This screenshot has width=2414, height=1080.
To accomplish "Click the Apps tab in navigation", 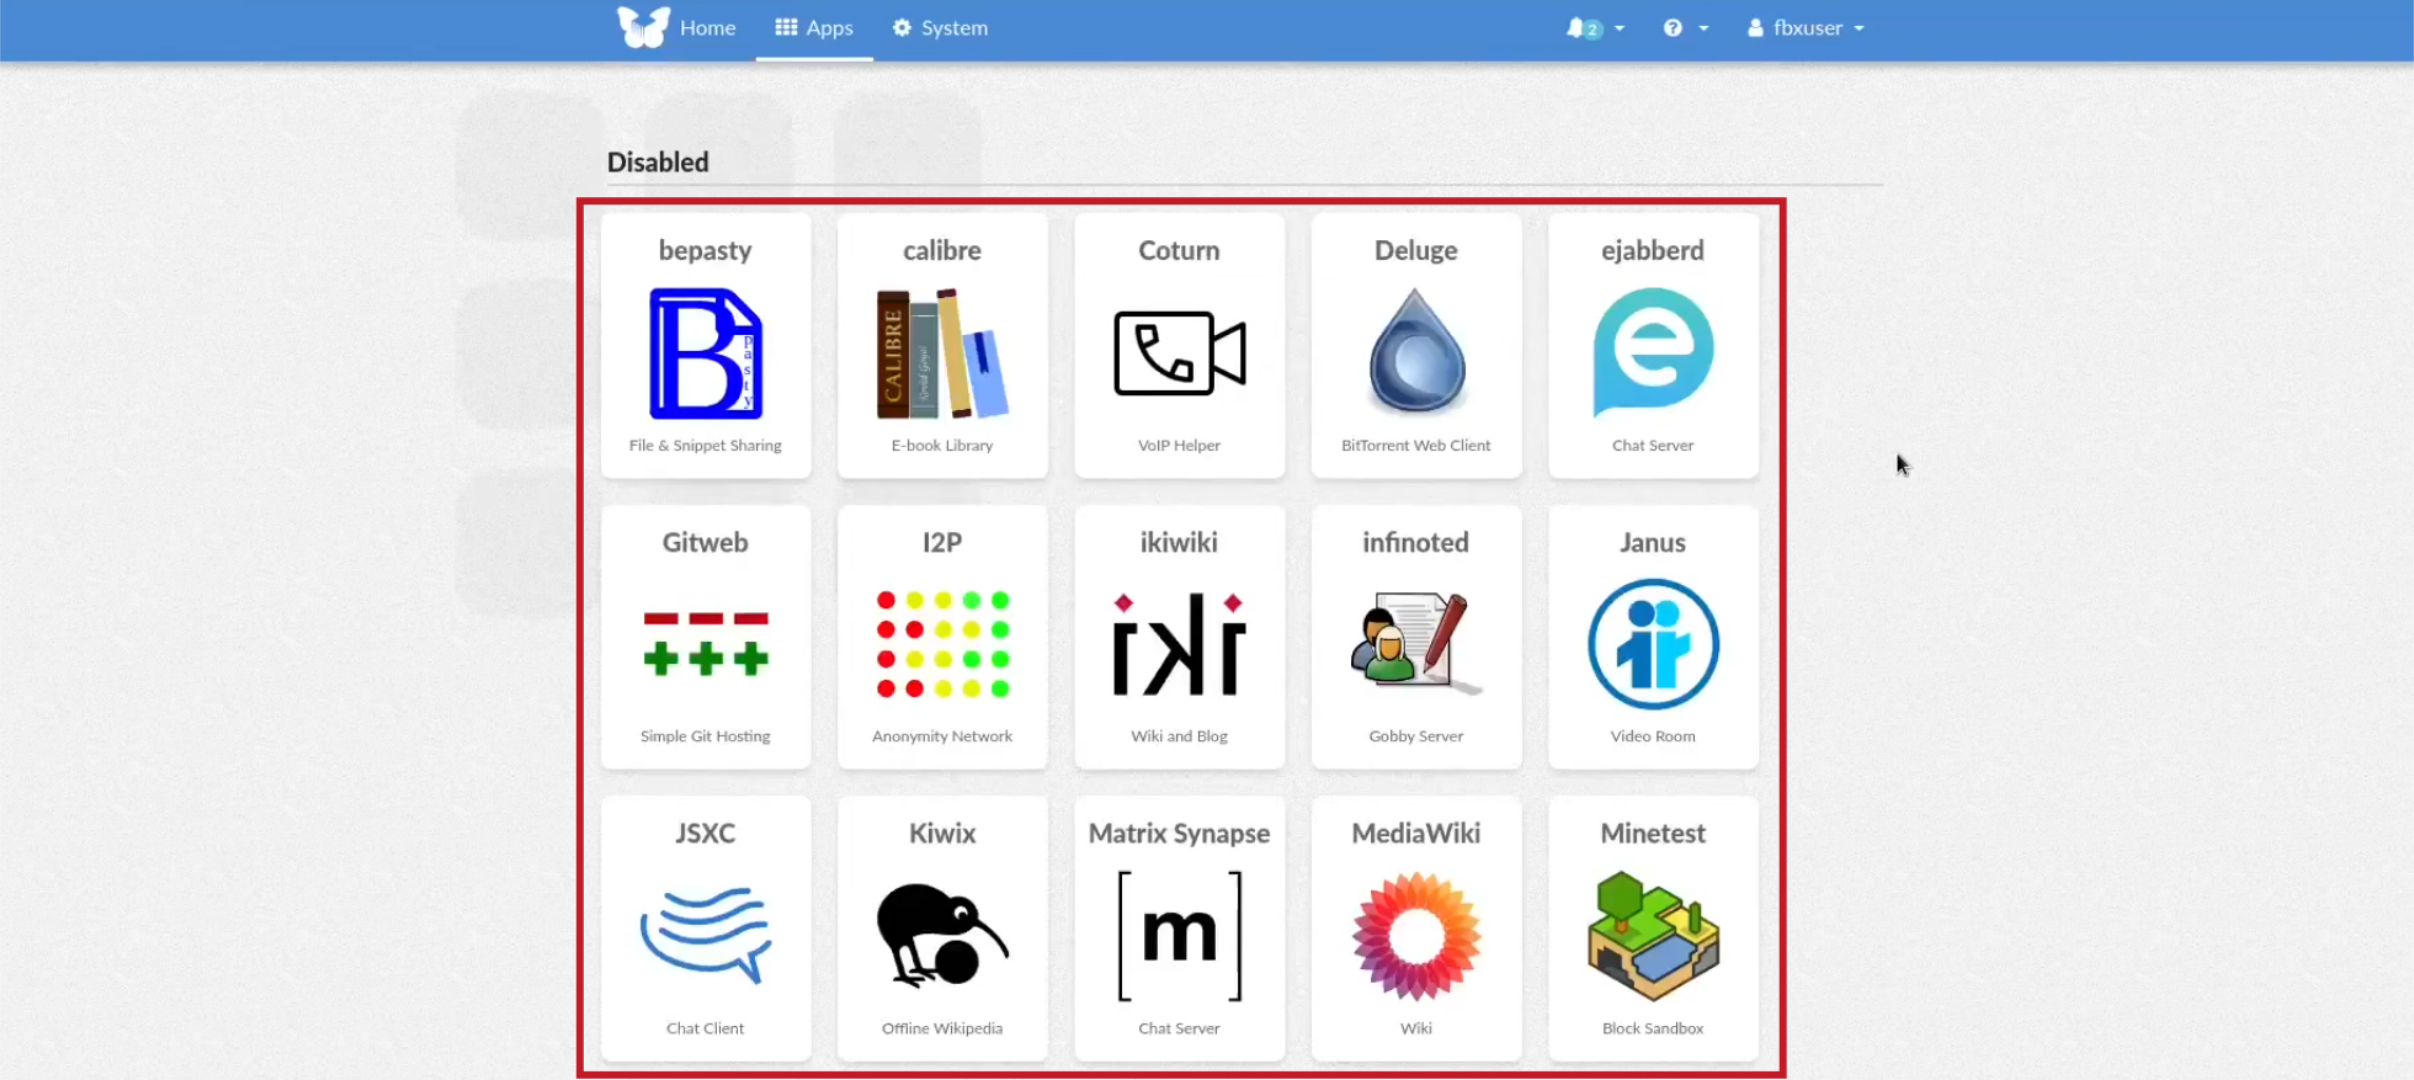I will click(x=814, y=28).
